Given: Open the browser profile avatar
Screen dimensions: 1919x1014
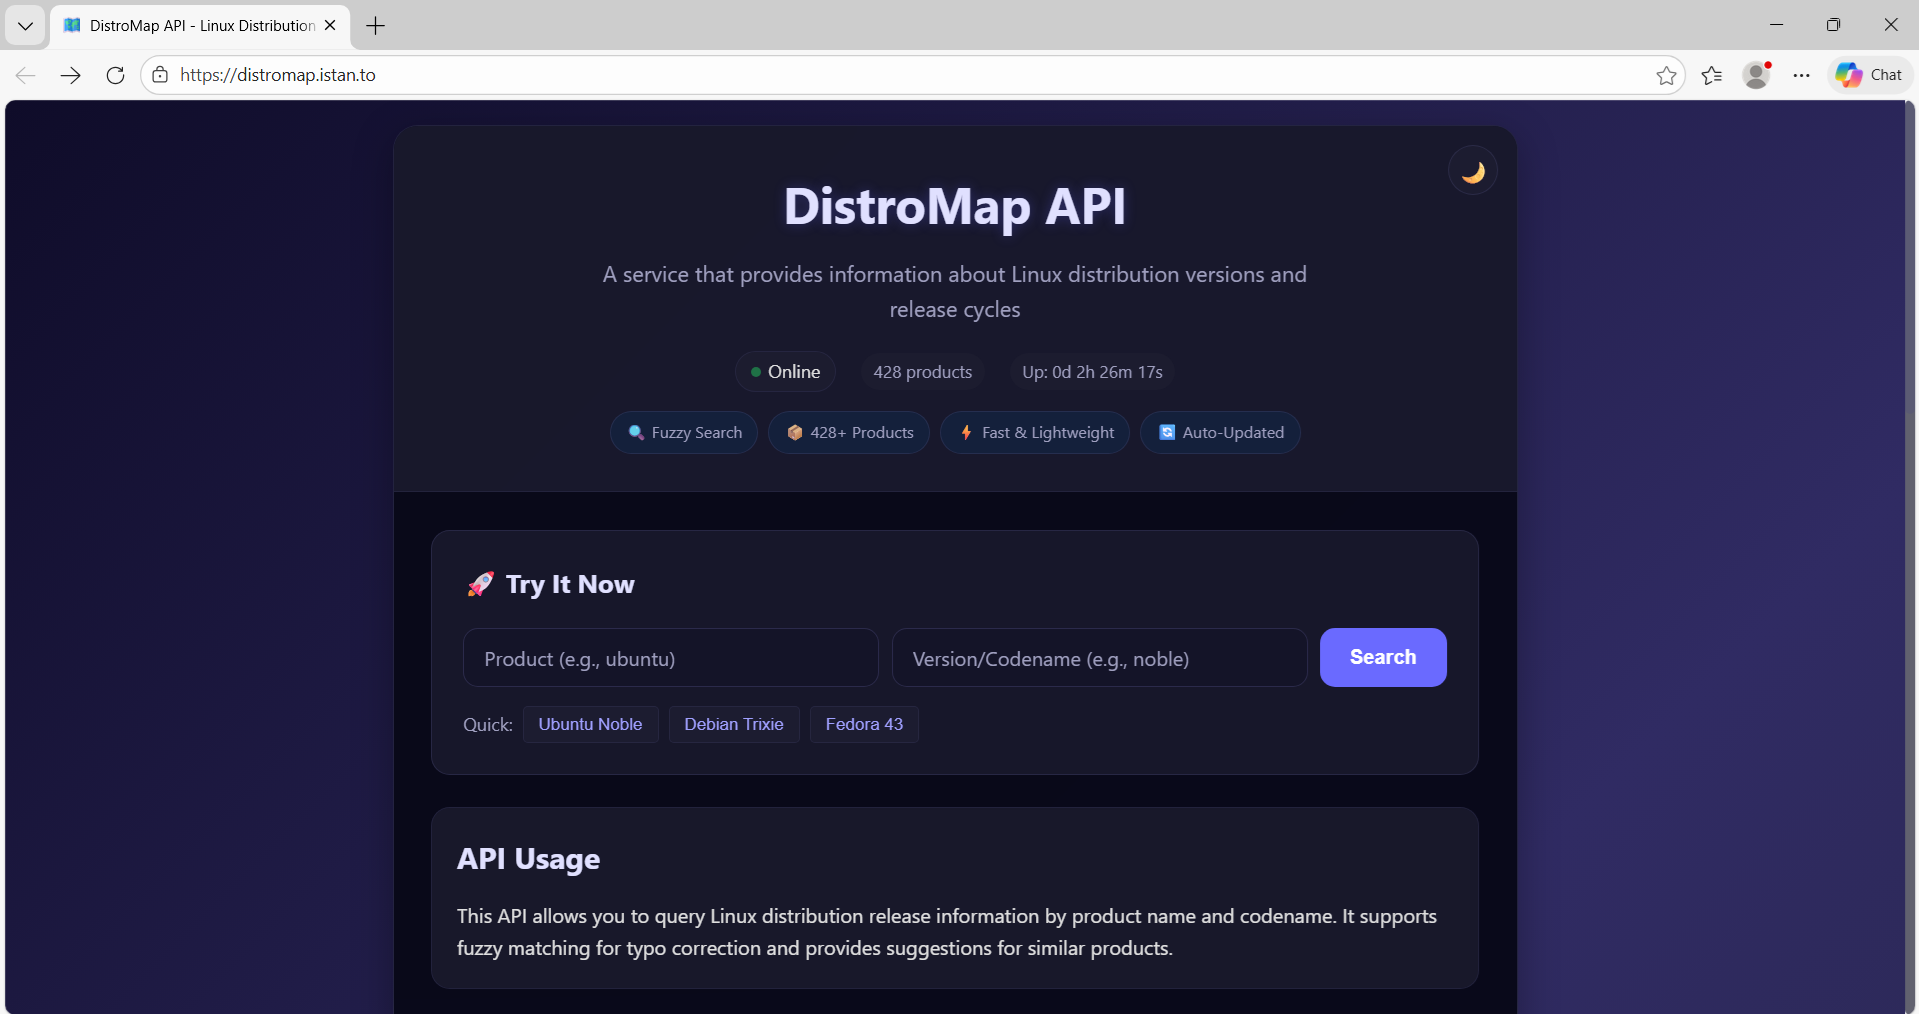Looking at the screenshot, I should [x=1757, y=75].
